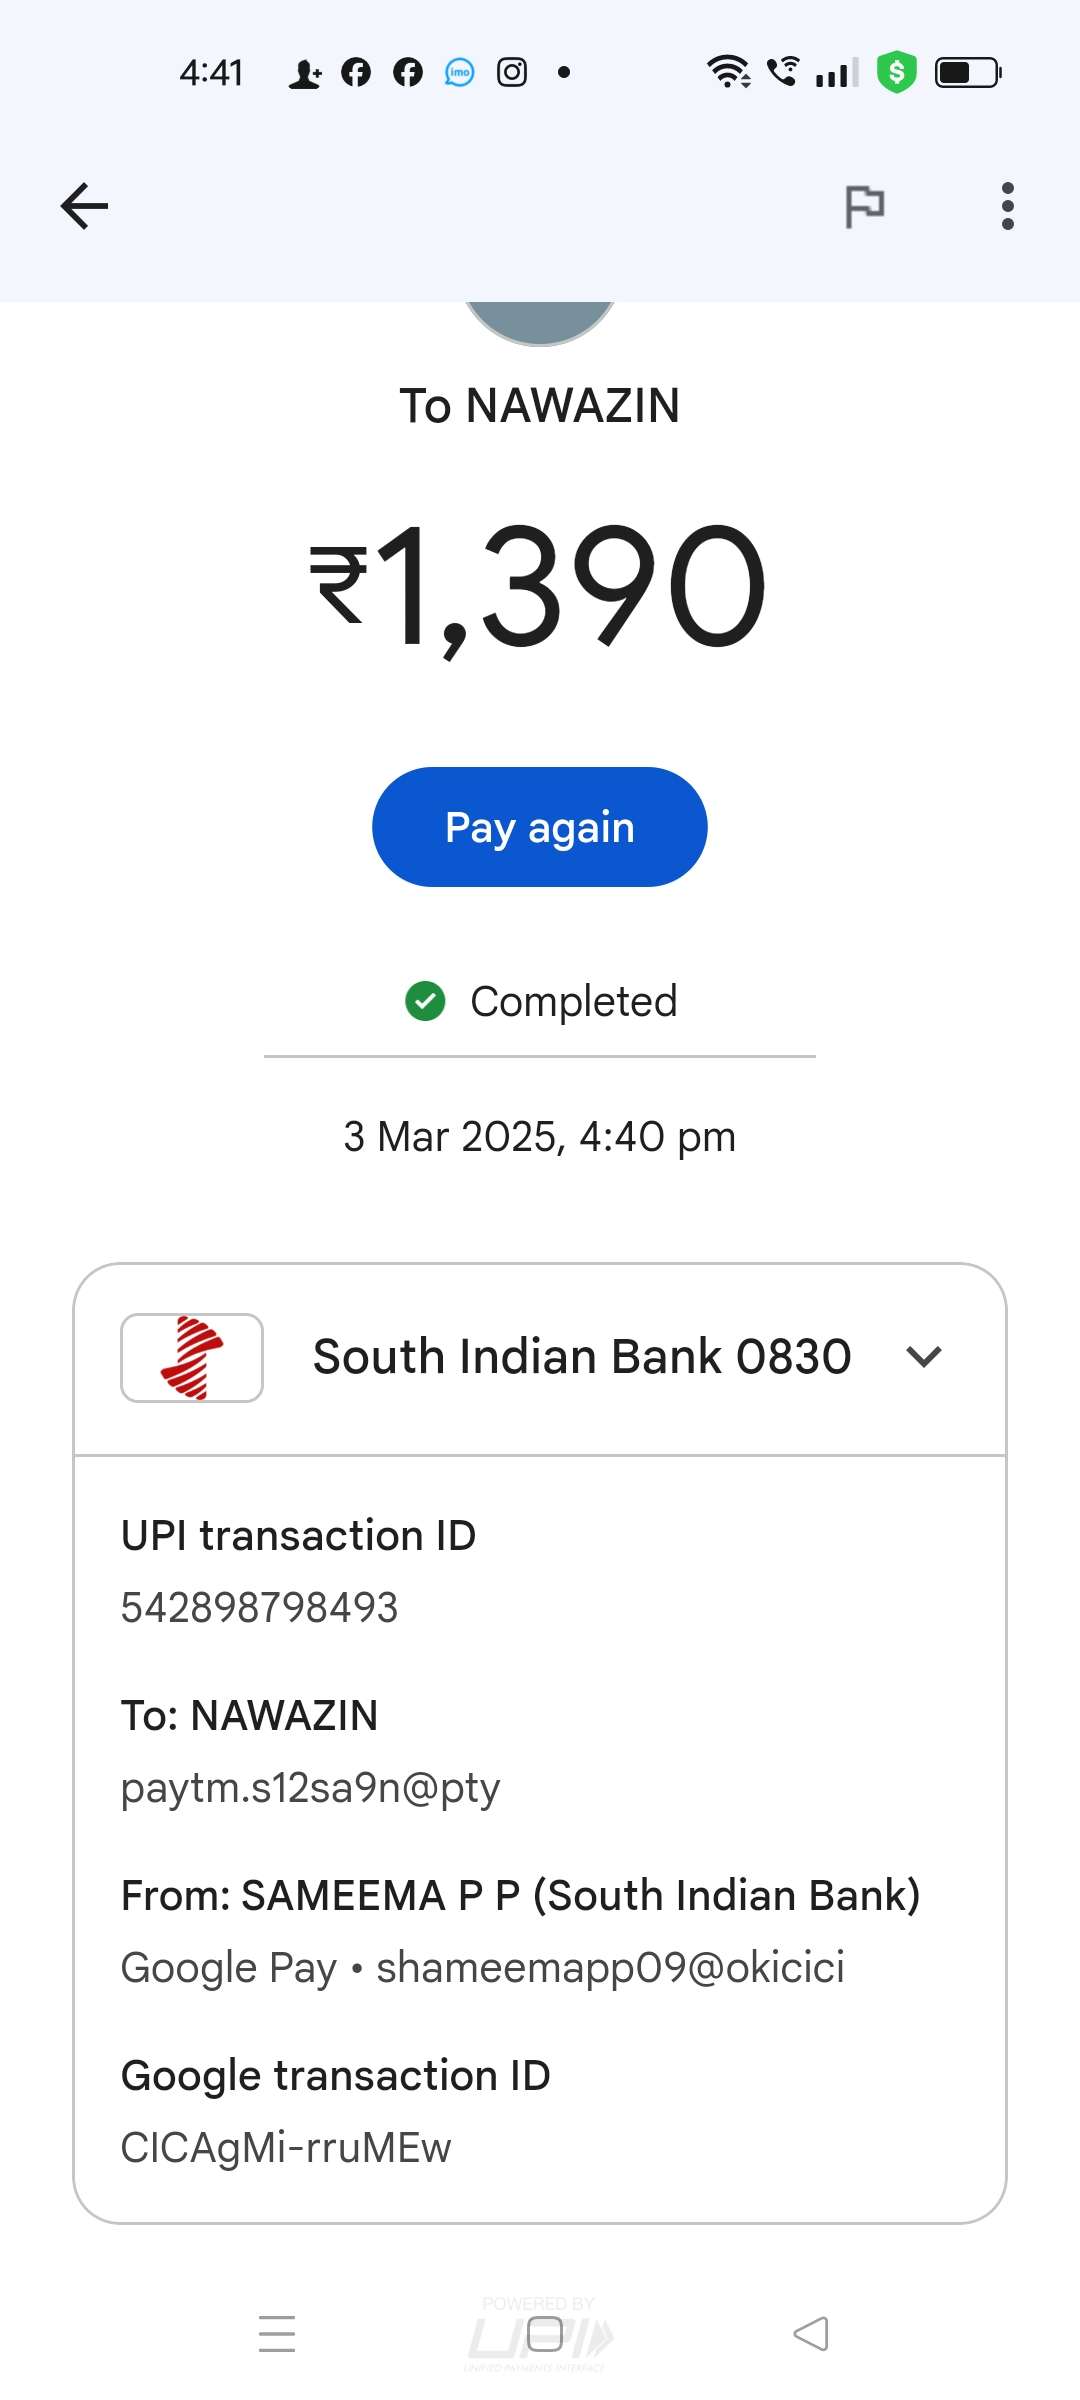Tap the South Indian Bank logo
The height and width of the screenshot is (2400, 1080).
click(x=192, y=1357)
